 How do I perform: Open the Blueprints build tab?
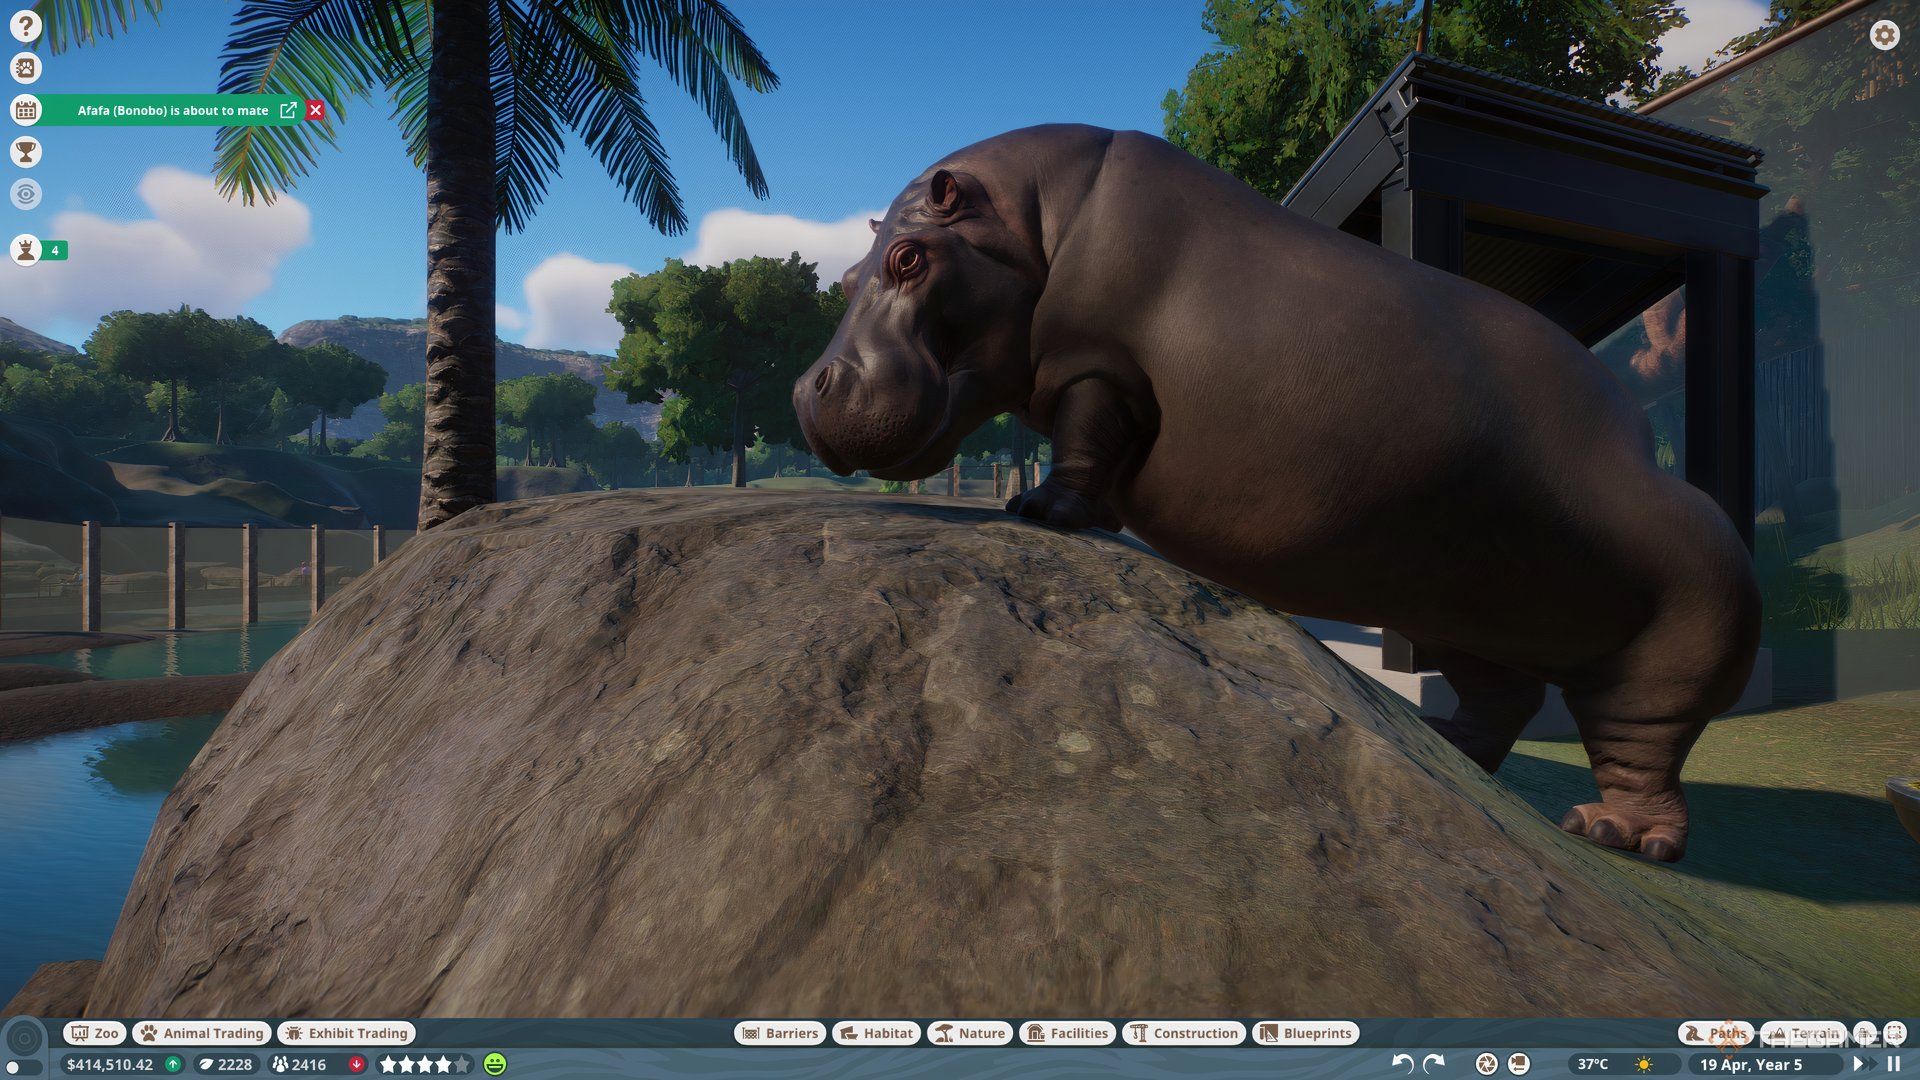[x=1306, y=1033]
